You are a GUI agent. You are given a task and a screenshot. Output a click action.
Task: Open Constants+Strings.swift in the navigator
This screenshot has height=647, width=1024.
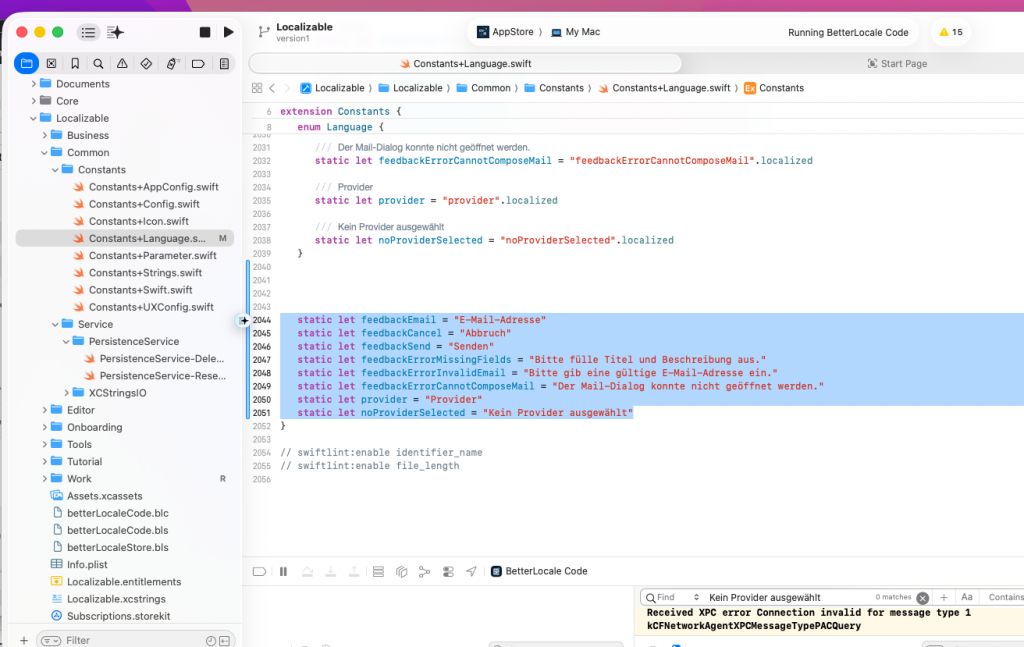(145, 273)
